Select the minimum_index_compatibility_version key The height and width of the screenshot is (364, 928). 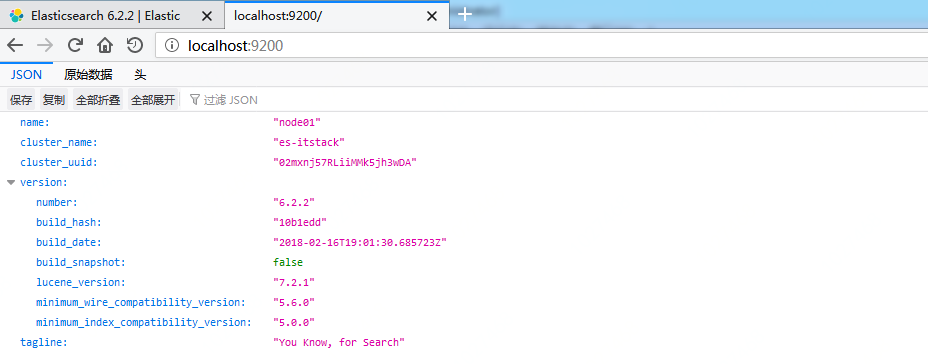pos(143,323)
